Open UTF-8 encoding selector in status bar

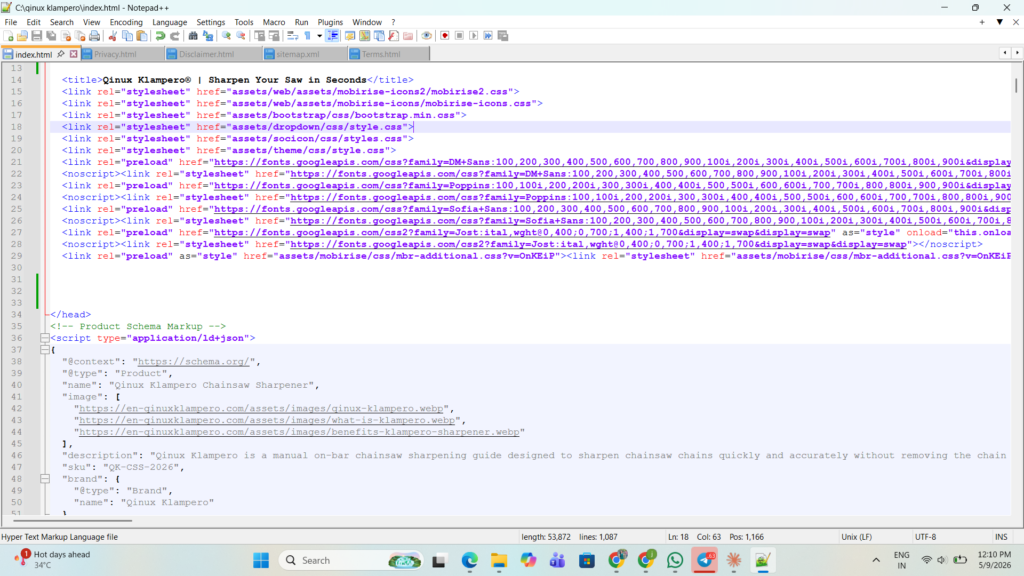925,537
